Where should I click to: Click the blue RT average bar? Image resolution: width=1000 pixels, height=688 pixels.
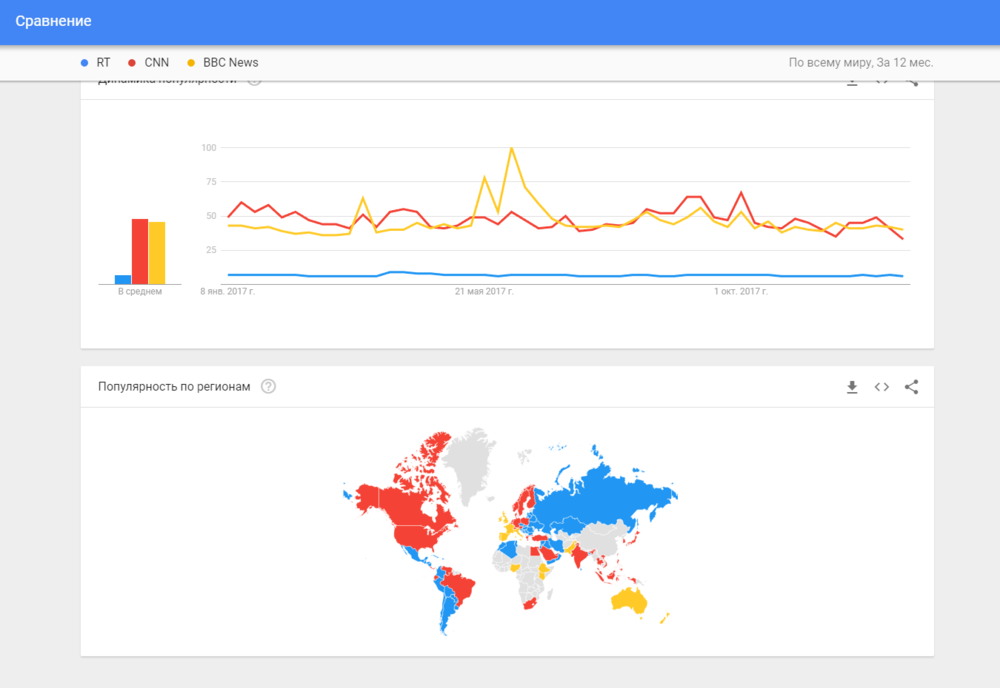pyautogui.click(x=123, y=279)
